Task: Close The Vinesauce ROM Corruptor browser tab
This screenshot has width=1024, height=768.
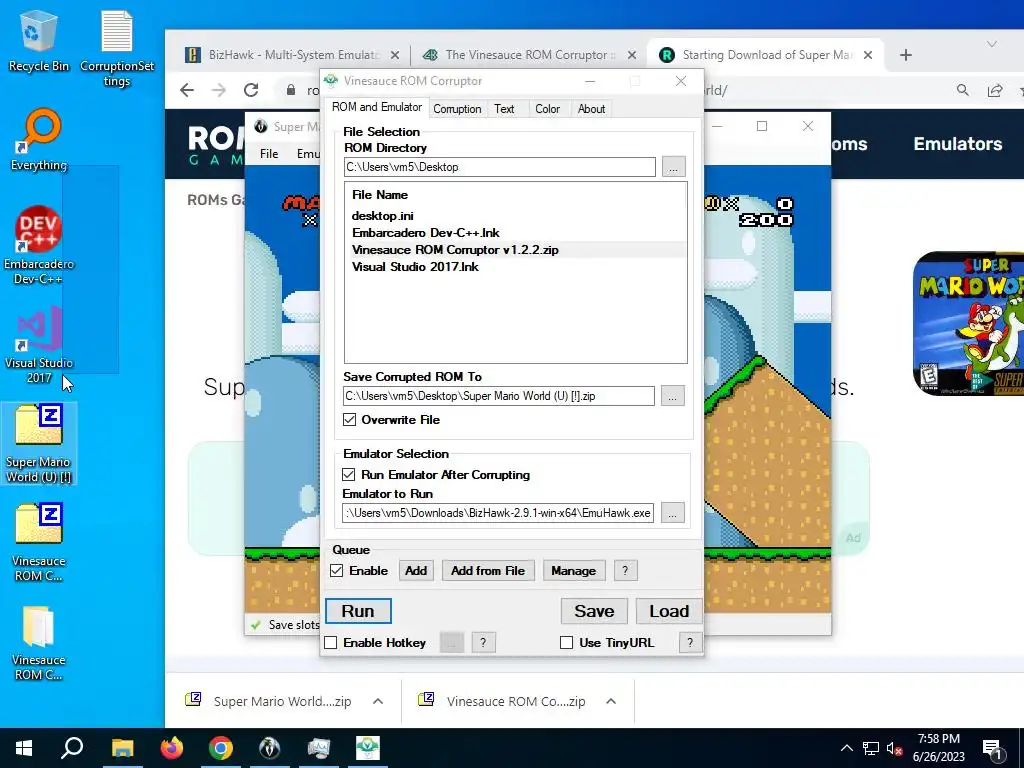Action: coord(632,55)
